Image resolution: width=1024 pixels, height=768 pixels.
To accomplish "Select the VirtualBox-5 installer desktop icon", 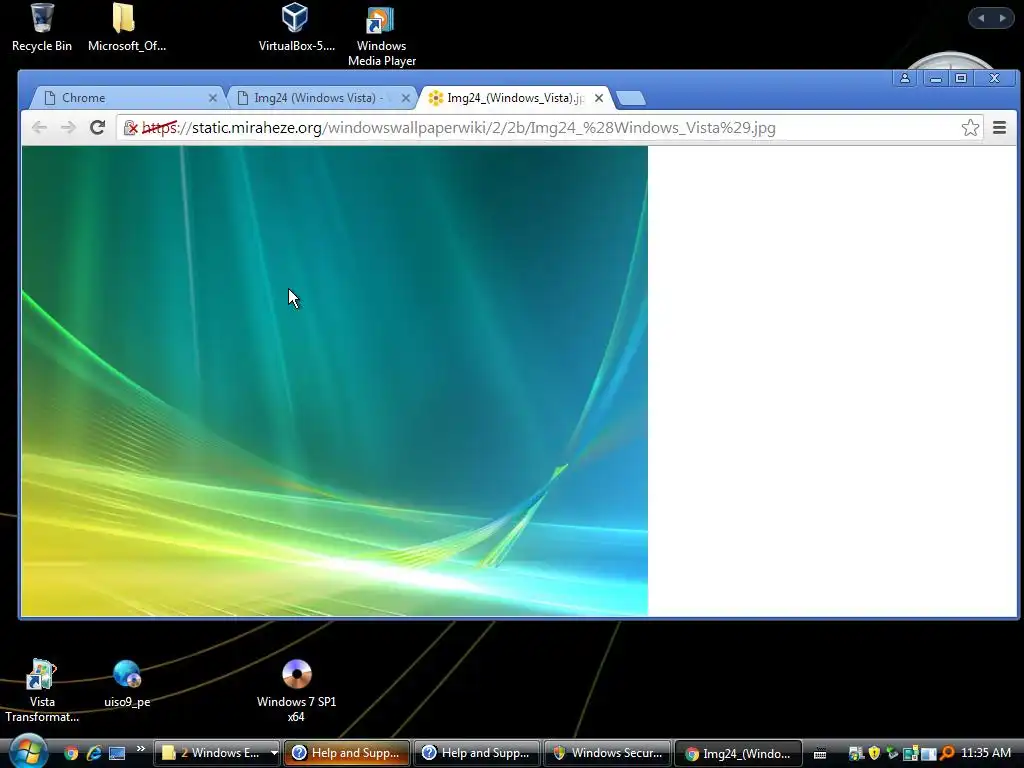I will coord(296,27).
